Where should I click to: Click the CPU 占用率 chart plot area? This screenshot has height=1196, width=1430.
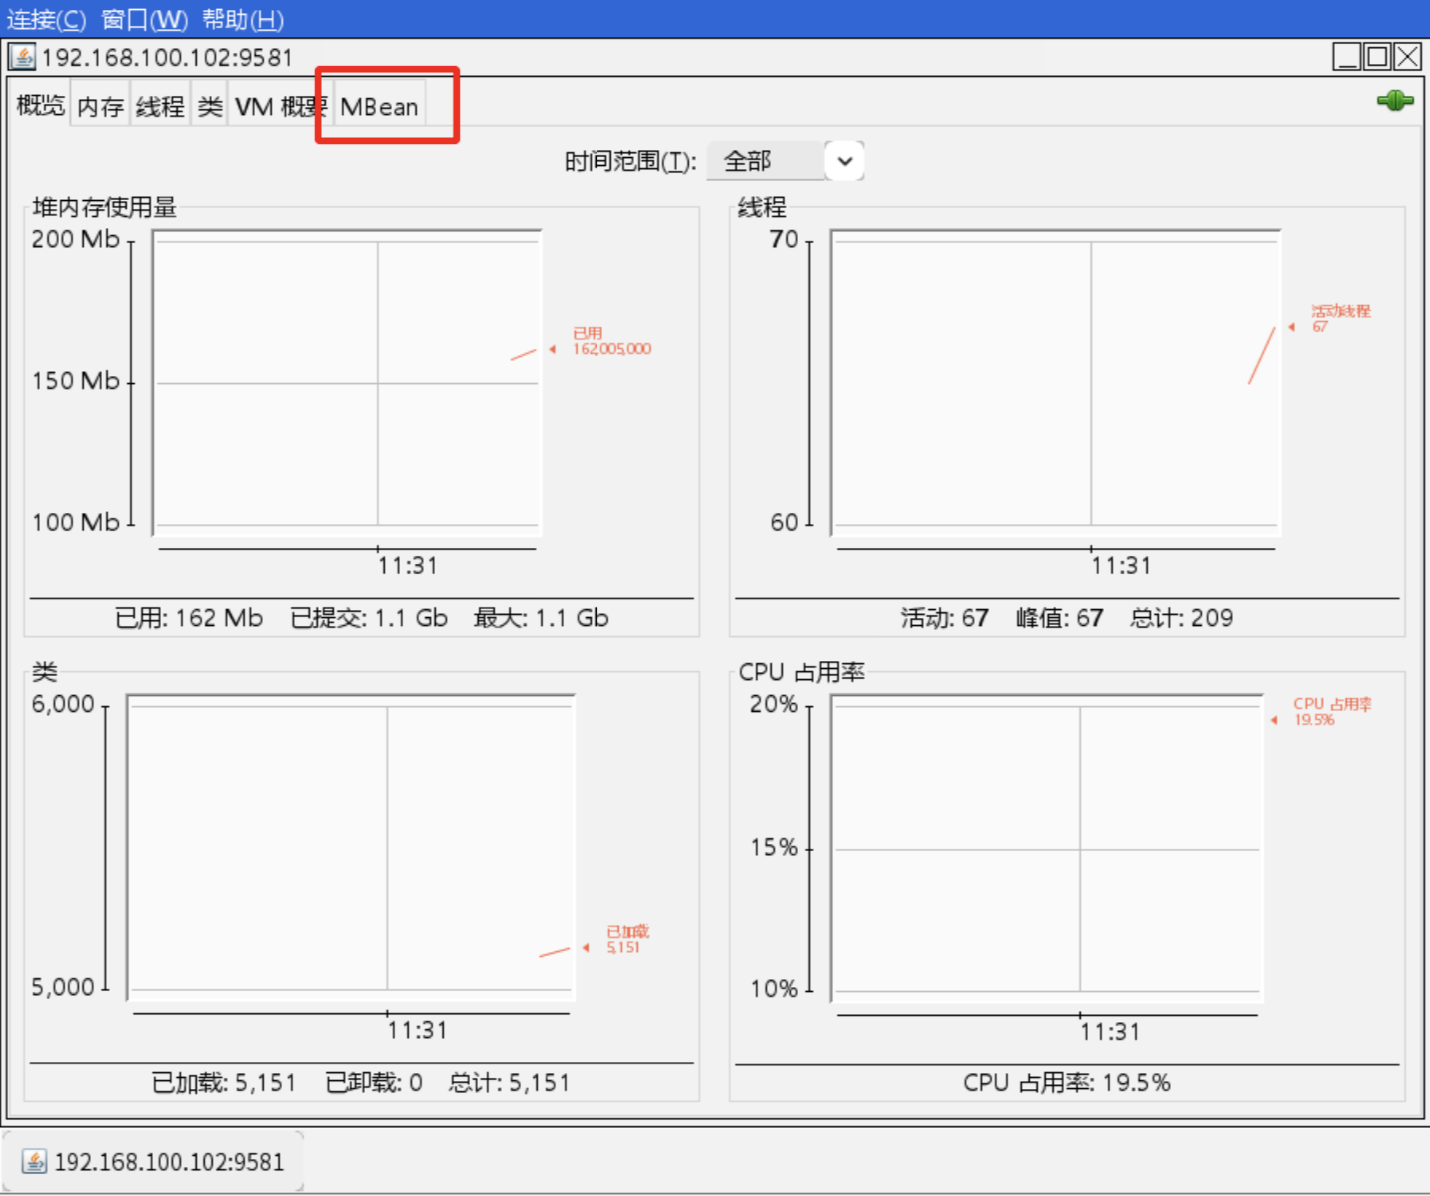tap(1047, 848)
